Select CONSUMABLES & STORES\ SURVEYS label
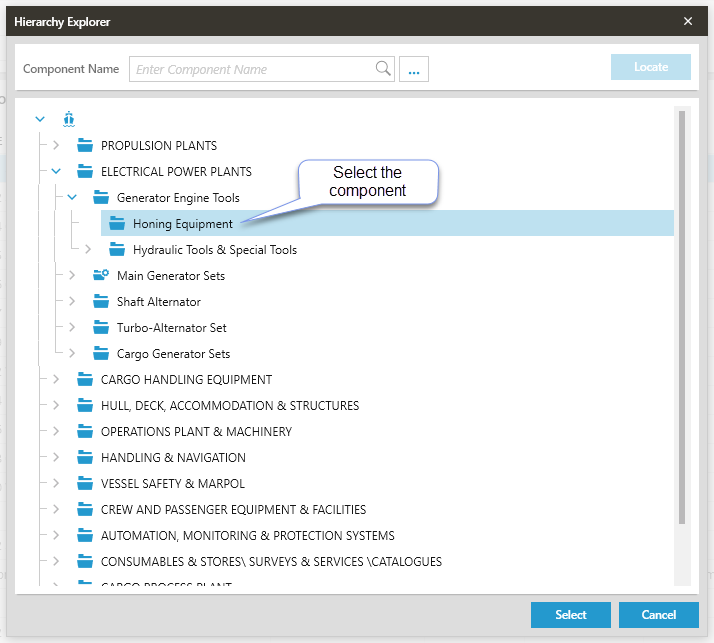Image resolution: width=714 pixels, height=643 pixels. pos(271,561)
